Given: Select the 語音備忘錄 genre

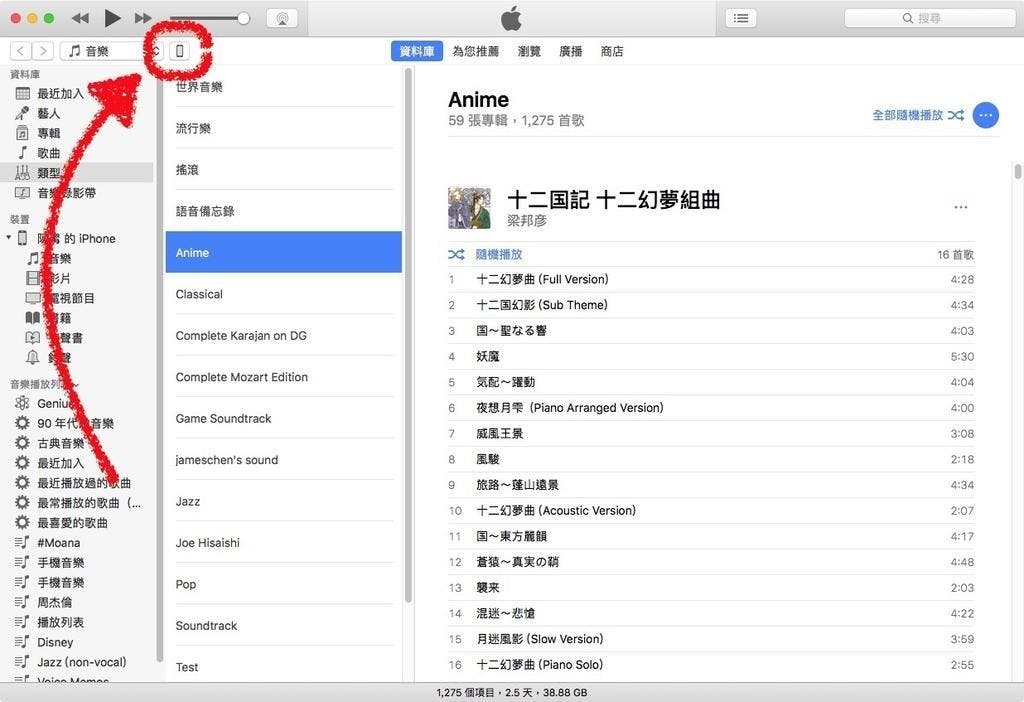Looking at the screenshot, I should click(283, 211).
